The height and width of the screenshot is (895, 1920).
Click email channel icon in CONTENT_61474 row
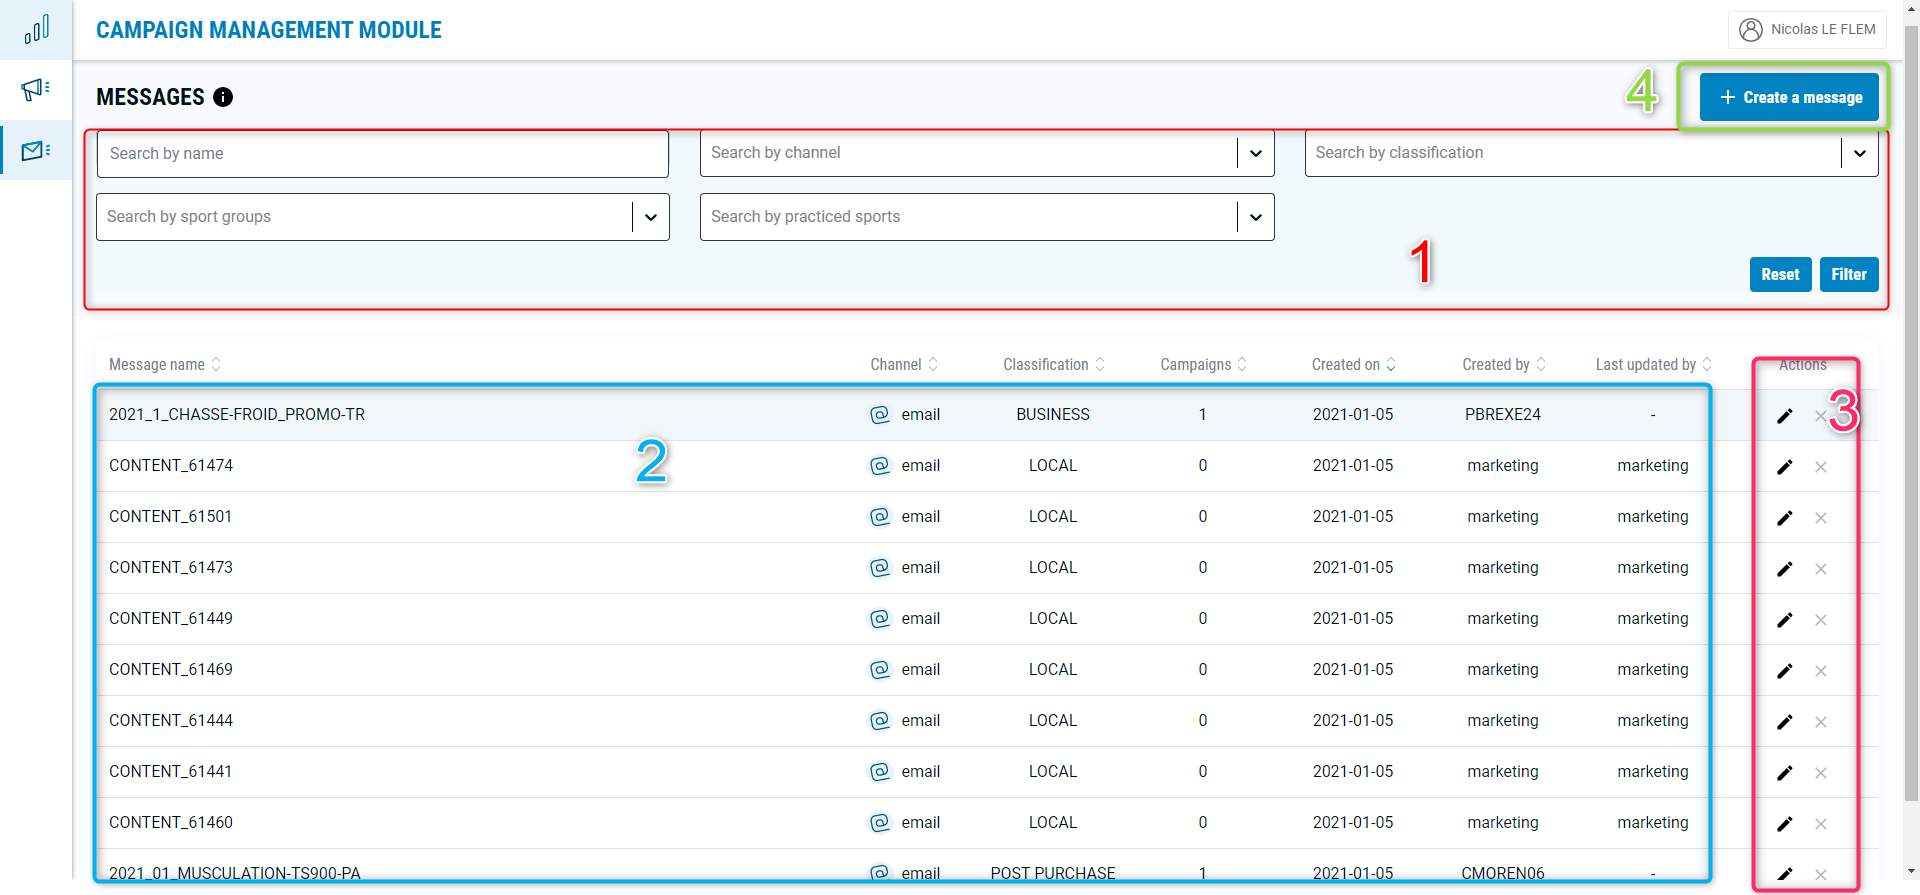(x=880, y=466)
